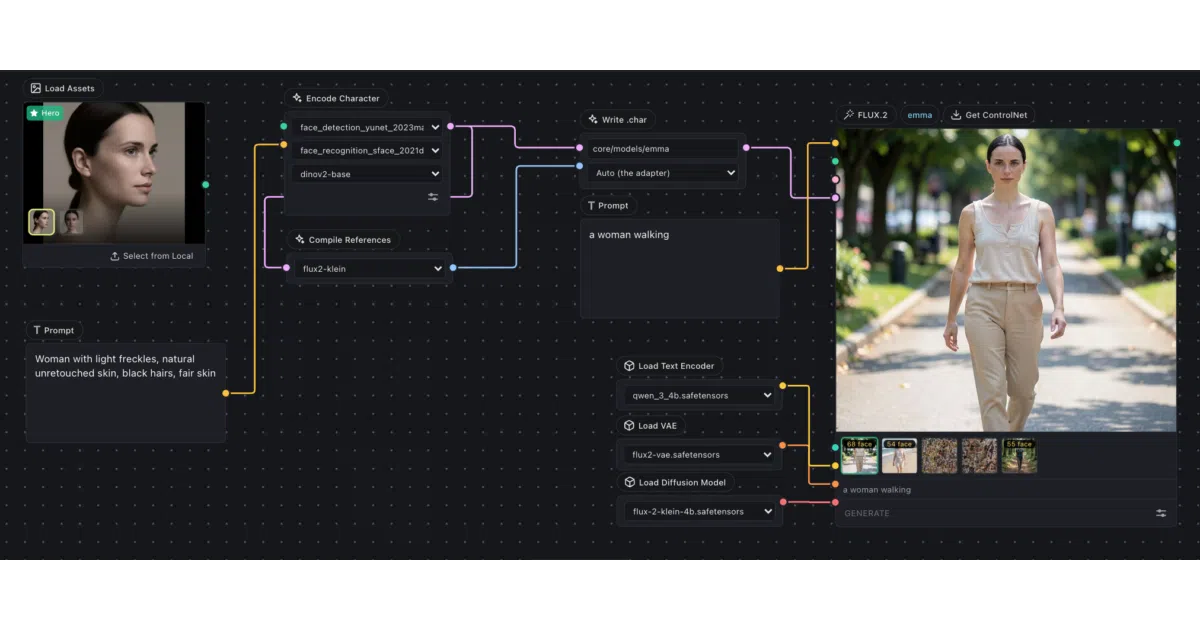Open the qwen_3_4b.safetensors text encoder dropdown
The height and width of the screenshot is (630, 1200).
(699, 395)
